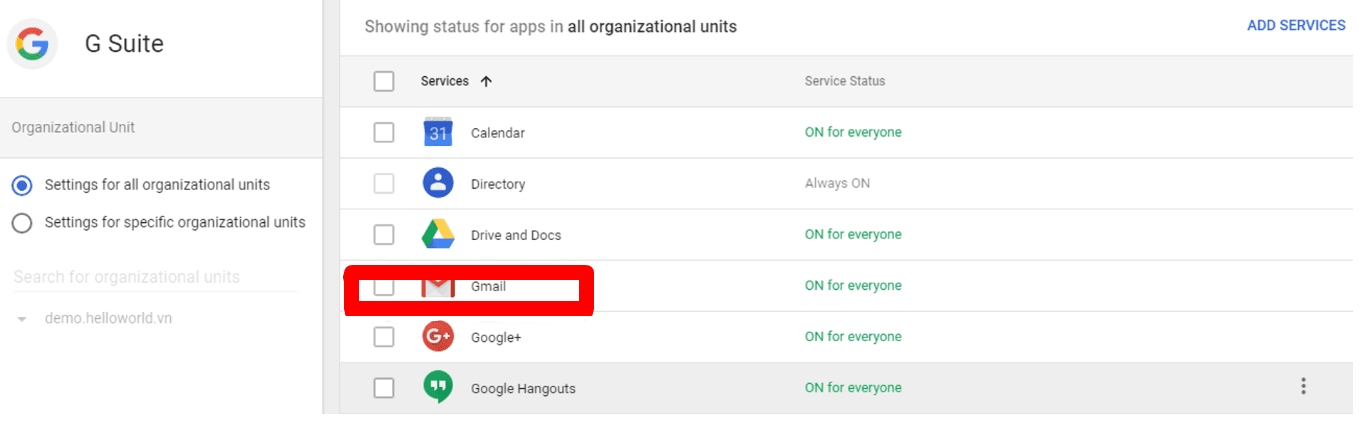Screen dimensions: 1365x425
Task: Expand the demo.helloworld.vn organizational unit
Action: [22, 319]
